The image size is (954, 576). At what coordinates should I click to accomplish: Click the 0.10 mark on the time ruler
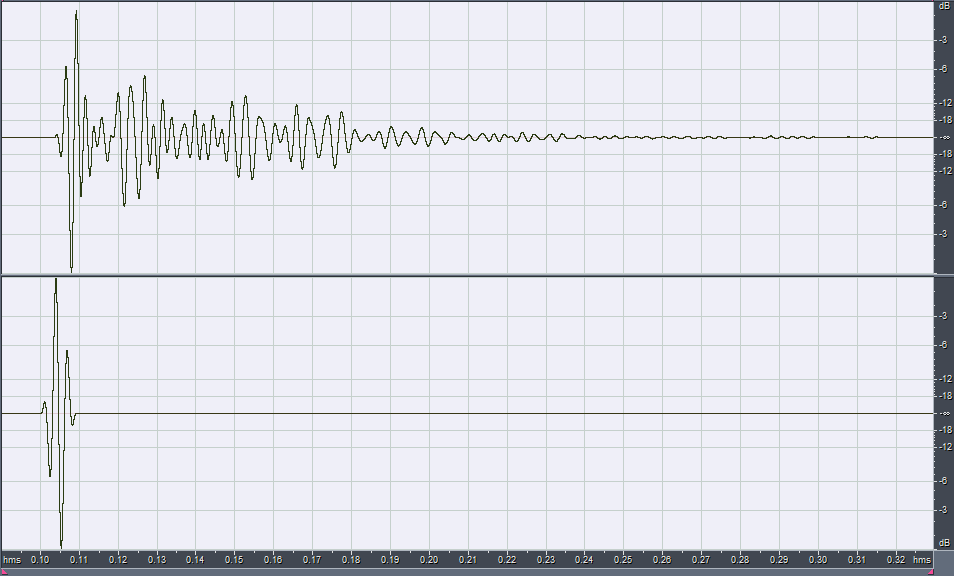click(x=40, y=560)
